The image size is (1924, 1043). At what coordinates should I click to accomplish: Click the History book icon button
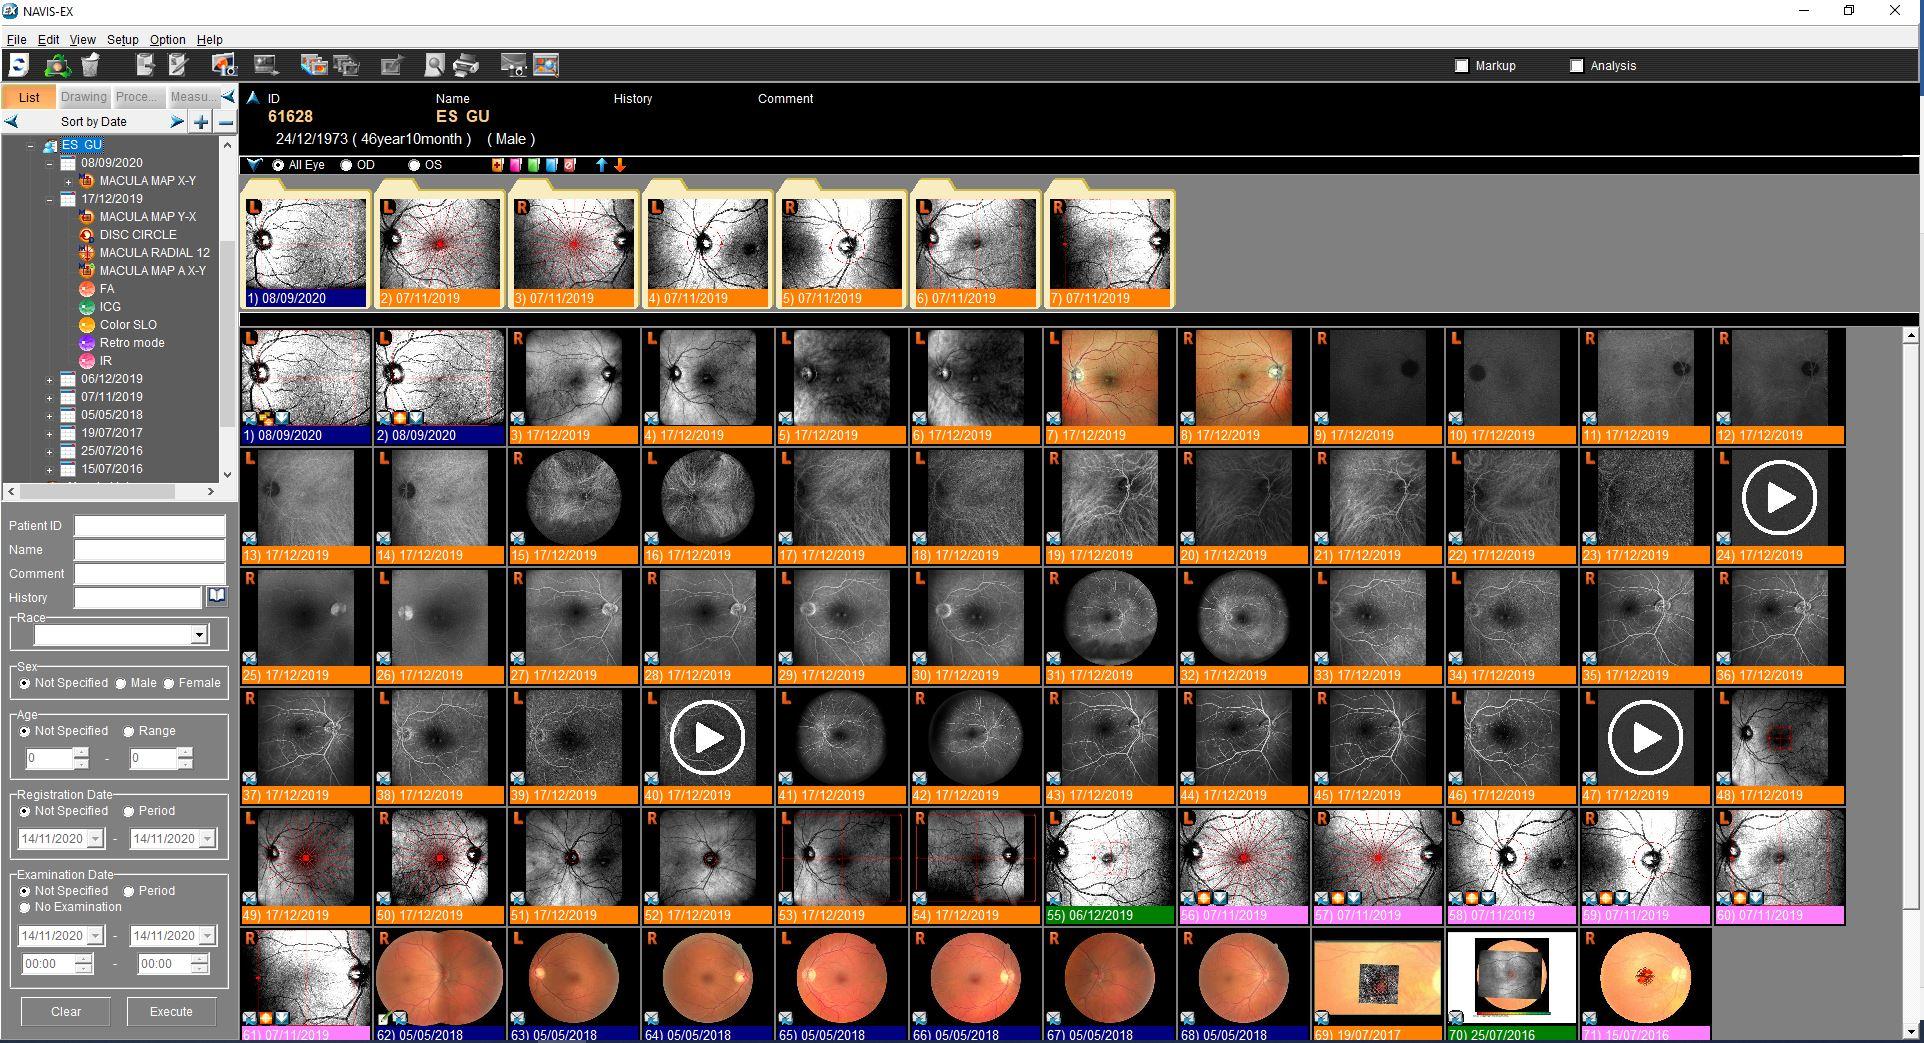click(x=216, y=597)
